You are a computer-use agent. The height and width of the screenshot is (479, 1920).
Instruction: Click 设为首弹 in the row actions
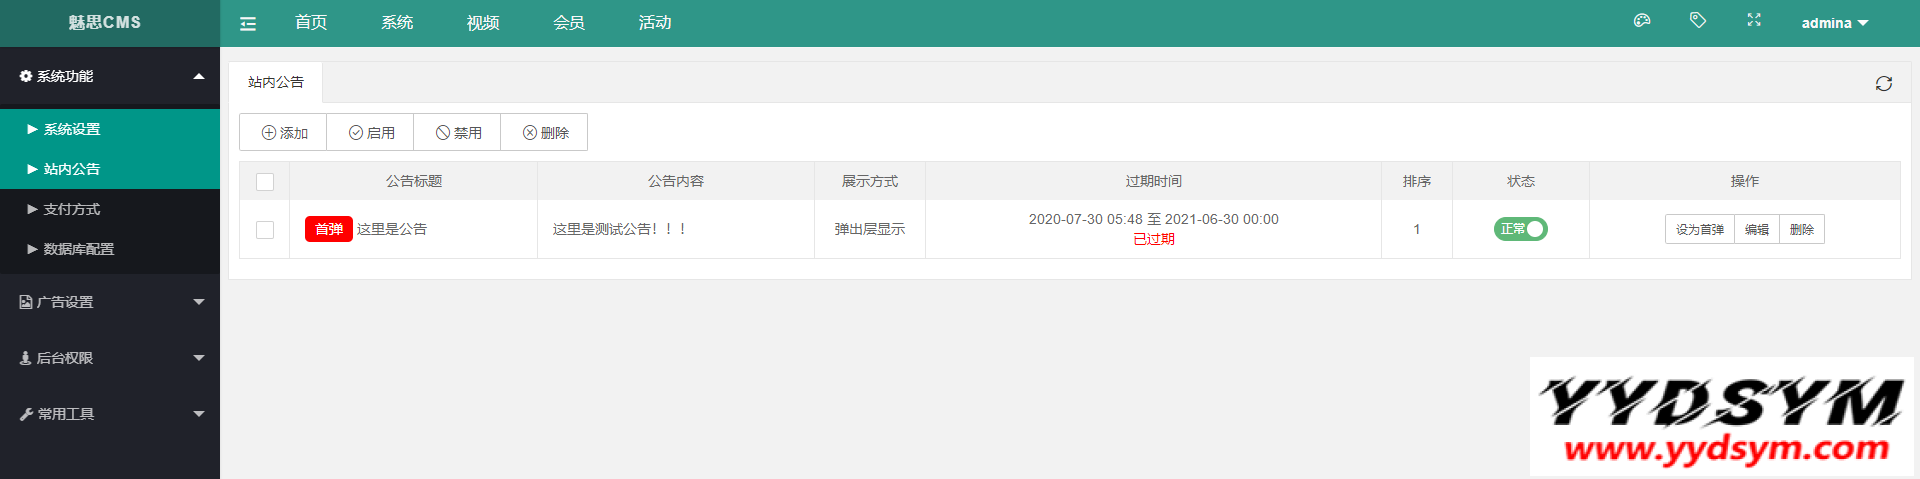click(1700, 229)
